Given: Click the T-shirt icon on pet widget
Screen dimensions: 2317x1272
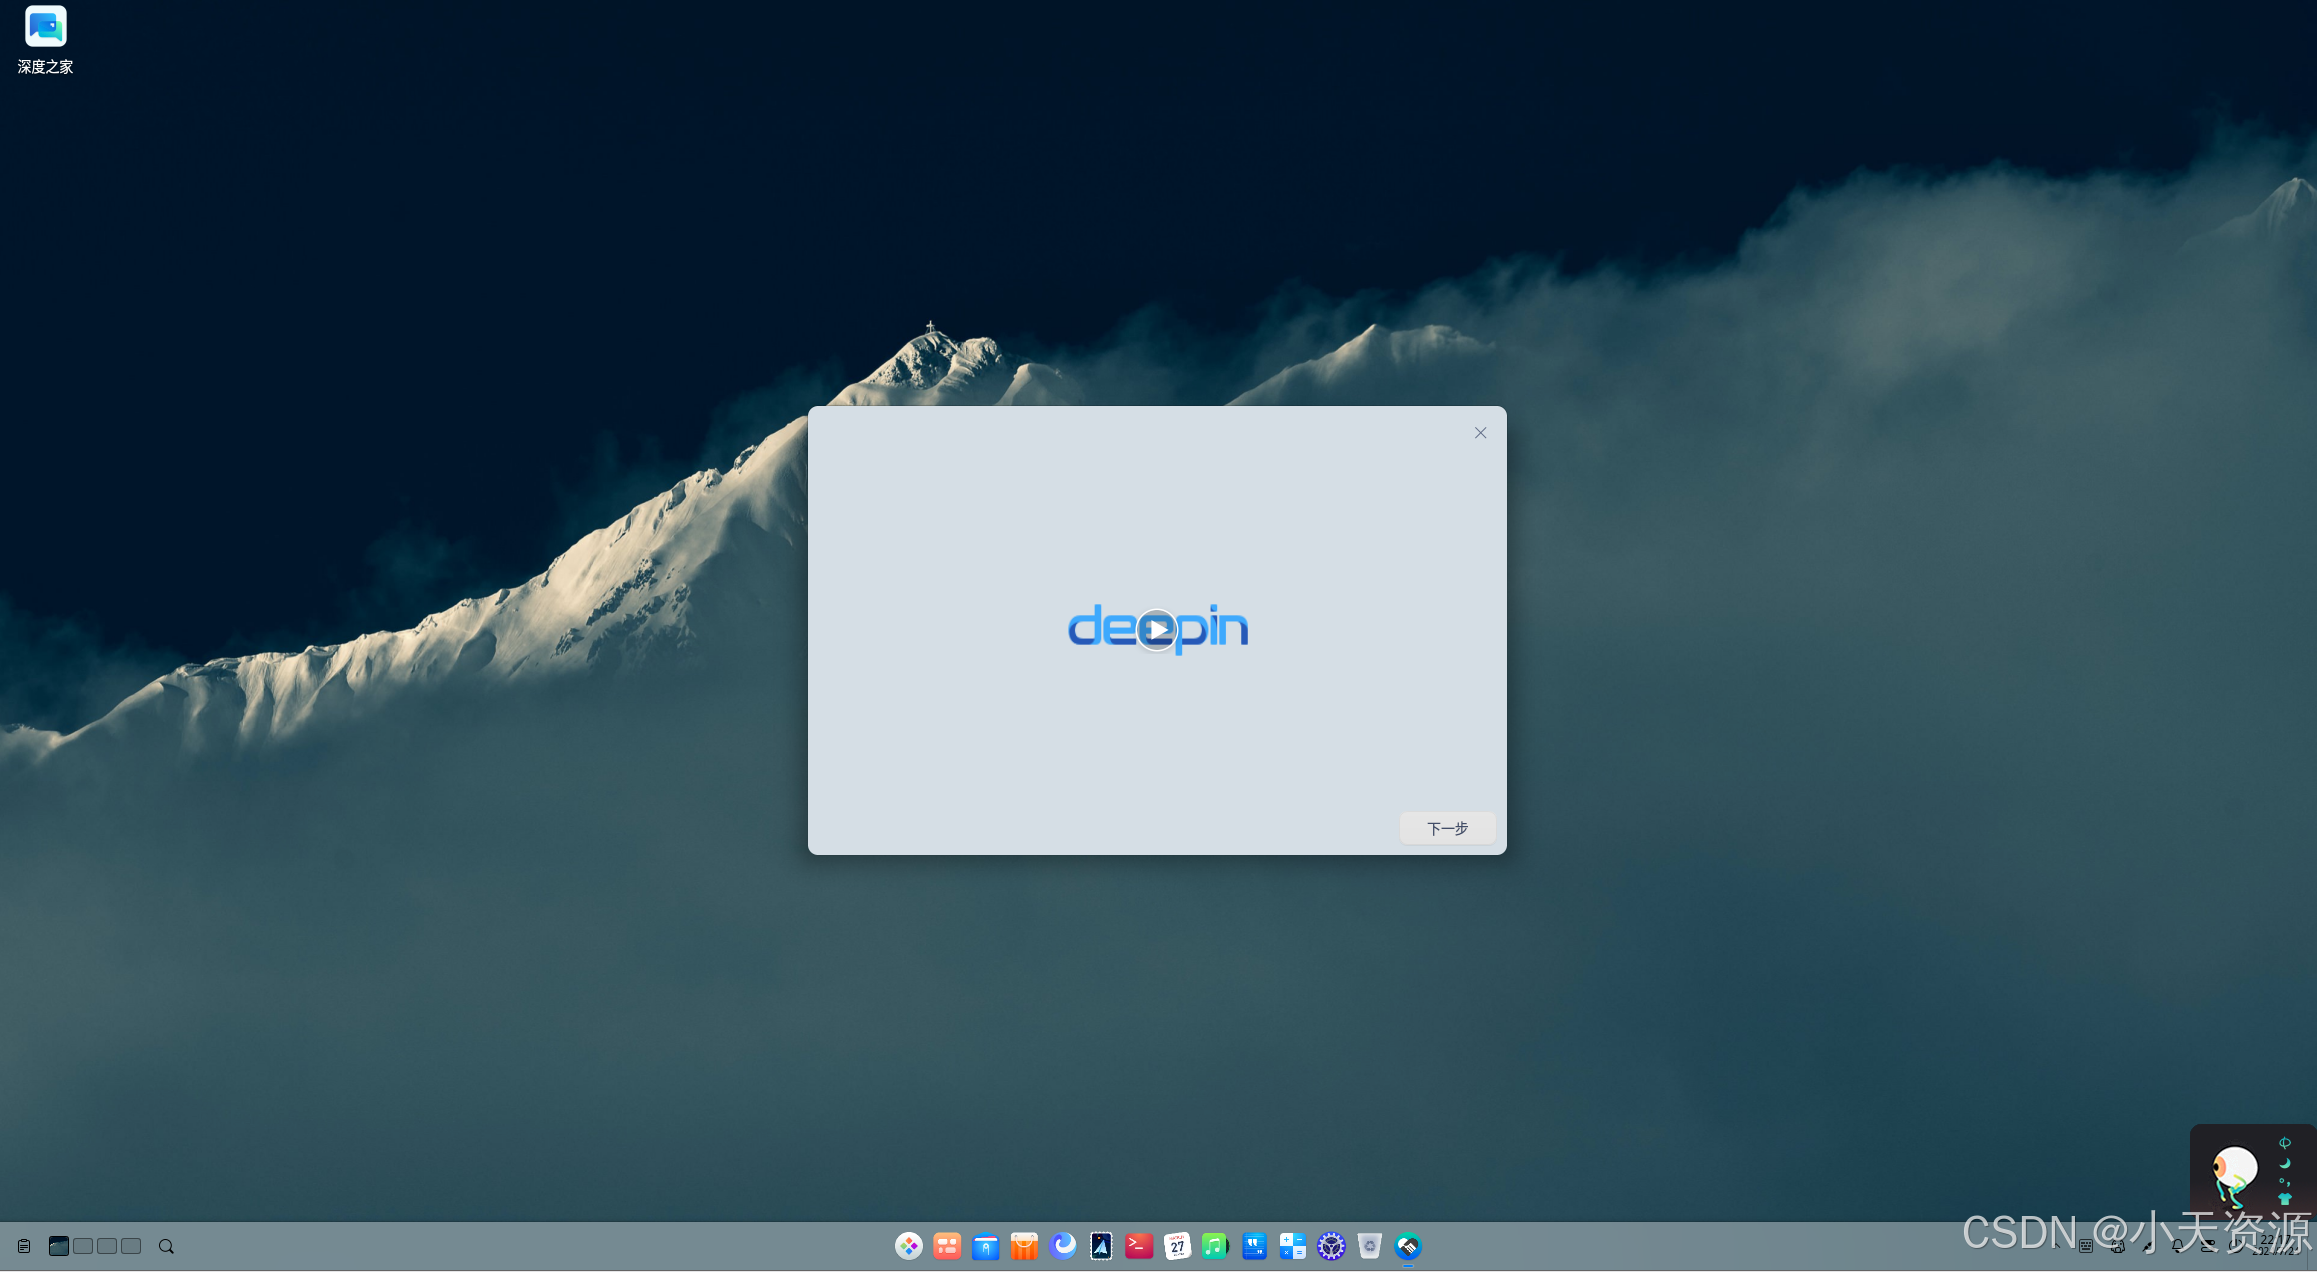Looking at the screenshot, I should [2285, 1199].
